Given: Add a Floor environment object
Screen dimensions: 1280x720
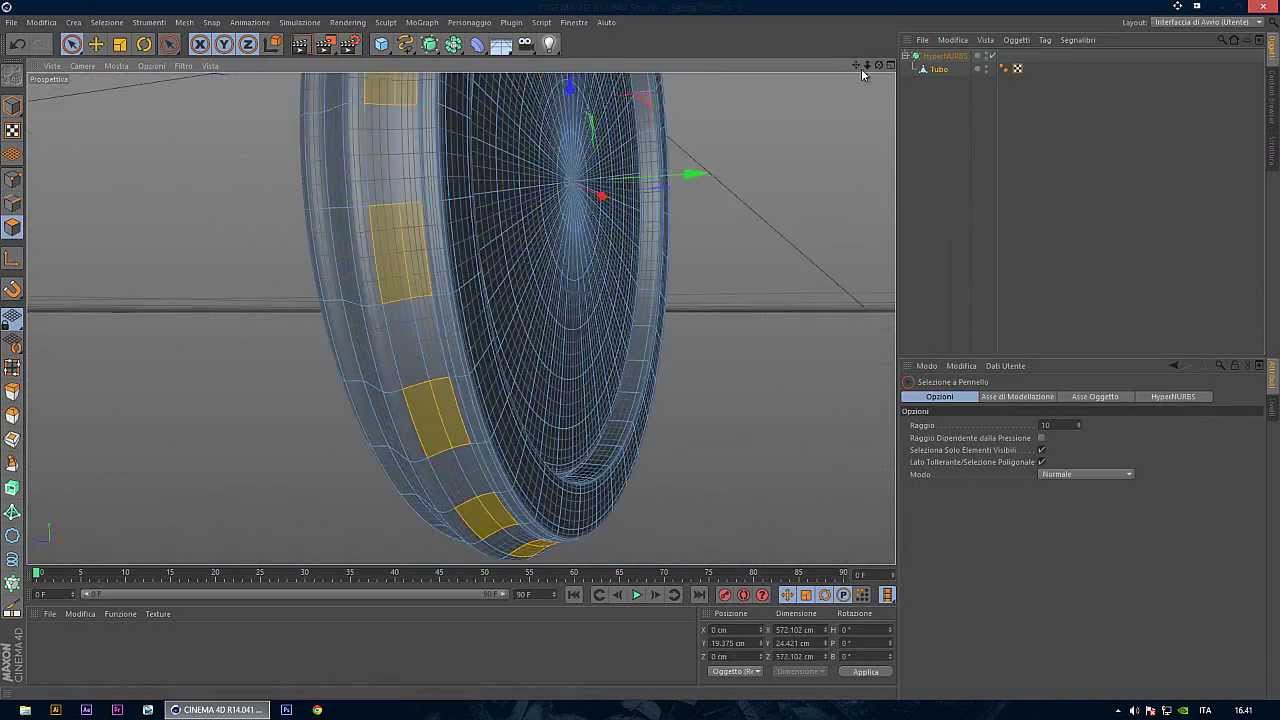Looking at the screenshot, I should (x=501, y=44).
